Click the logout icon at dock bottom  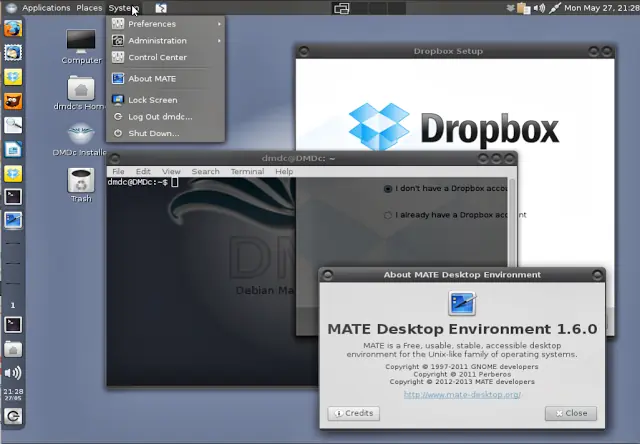[x=13, y=416]
